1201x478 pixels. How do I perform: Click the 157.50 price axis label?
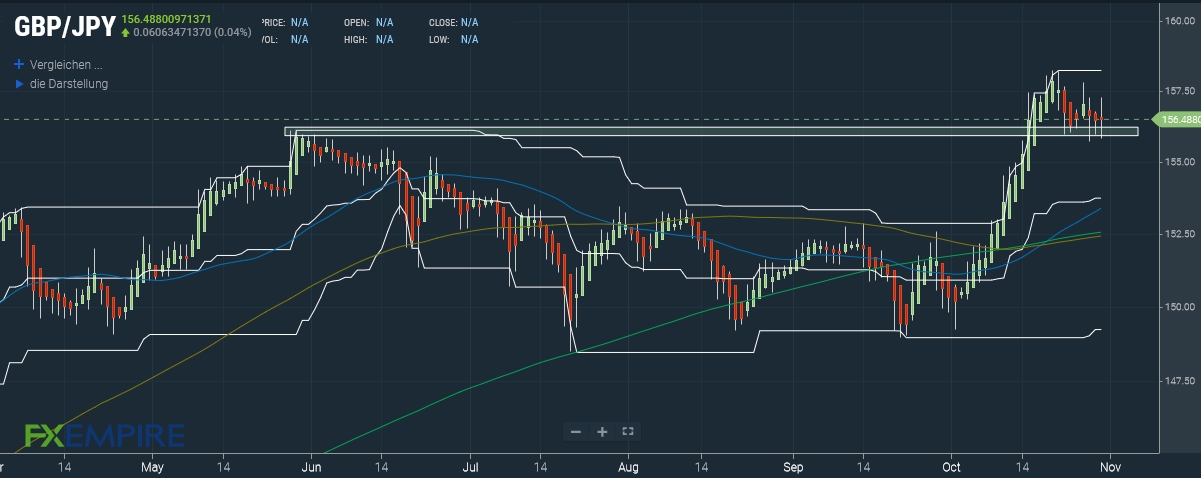[x=1182, y=90]
